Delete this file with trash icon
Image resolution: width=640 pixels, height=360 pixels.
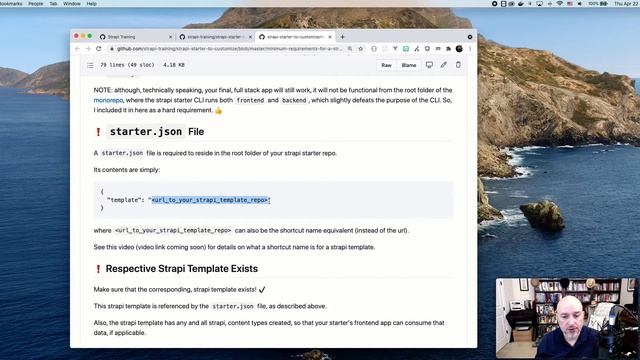(x=458, y=65)
